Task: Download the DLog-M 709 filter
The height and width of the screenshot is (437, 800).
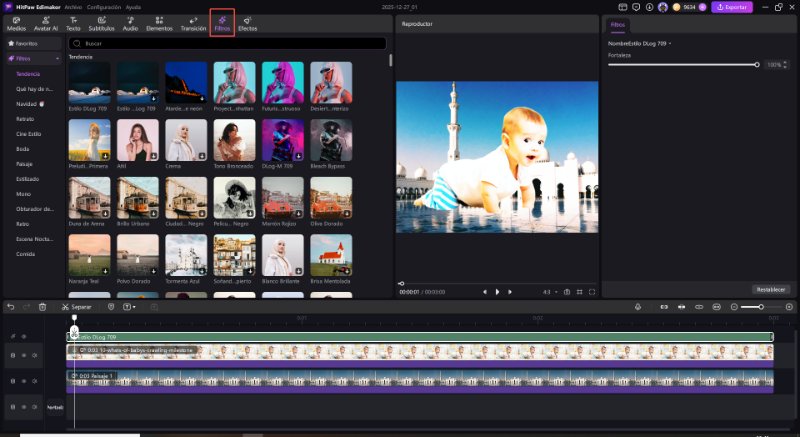Action: pyautogui.click(x=298, y=156)
